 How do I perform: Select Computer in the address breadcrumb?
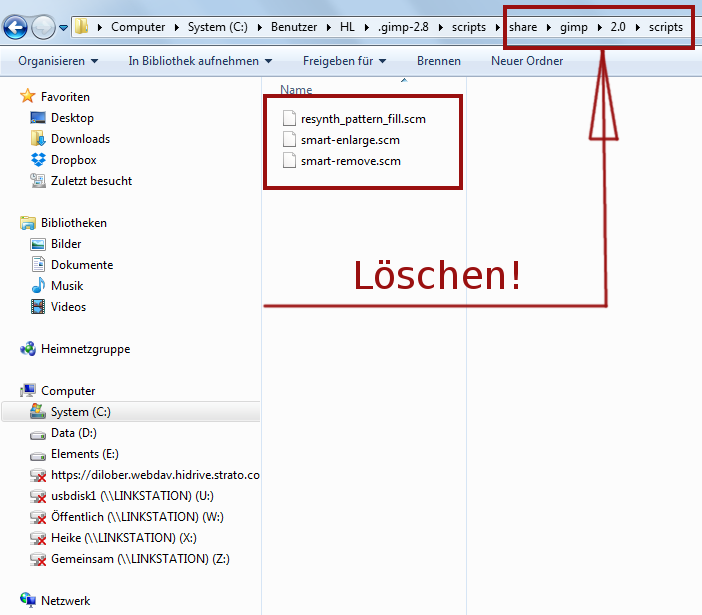tap(138, 27)
